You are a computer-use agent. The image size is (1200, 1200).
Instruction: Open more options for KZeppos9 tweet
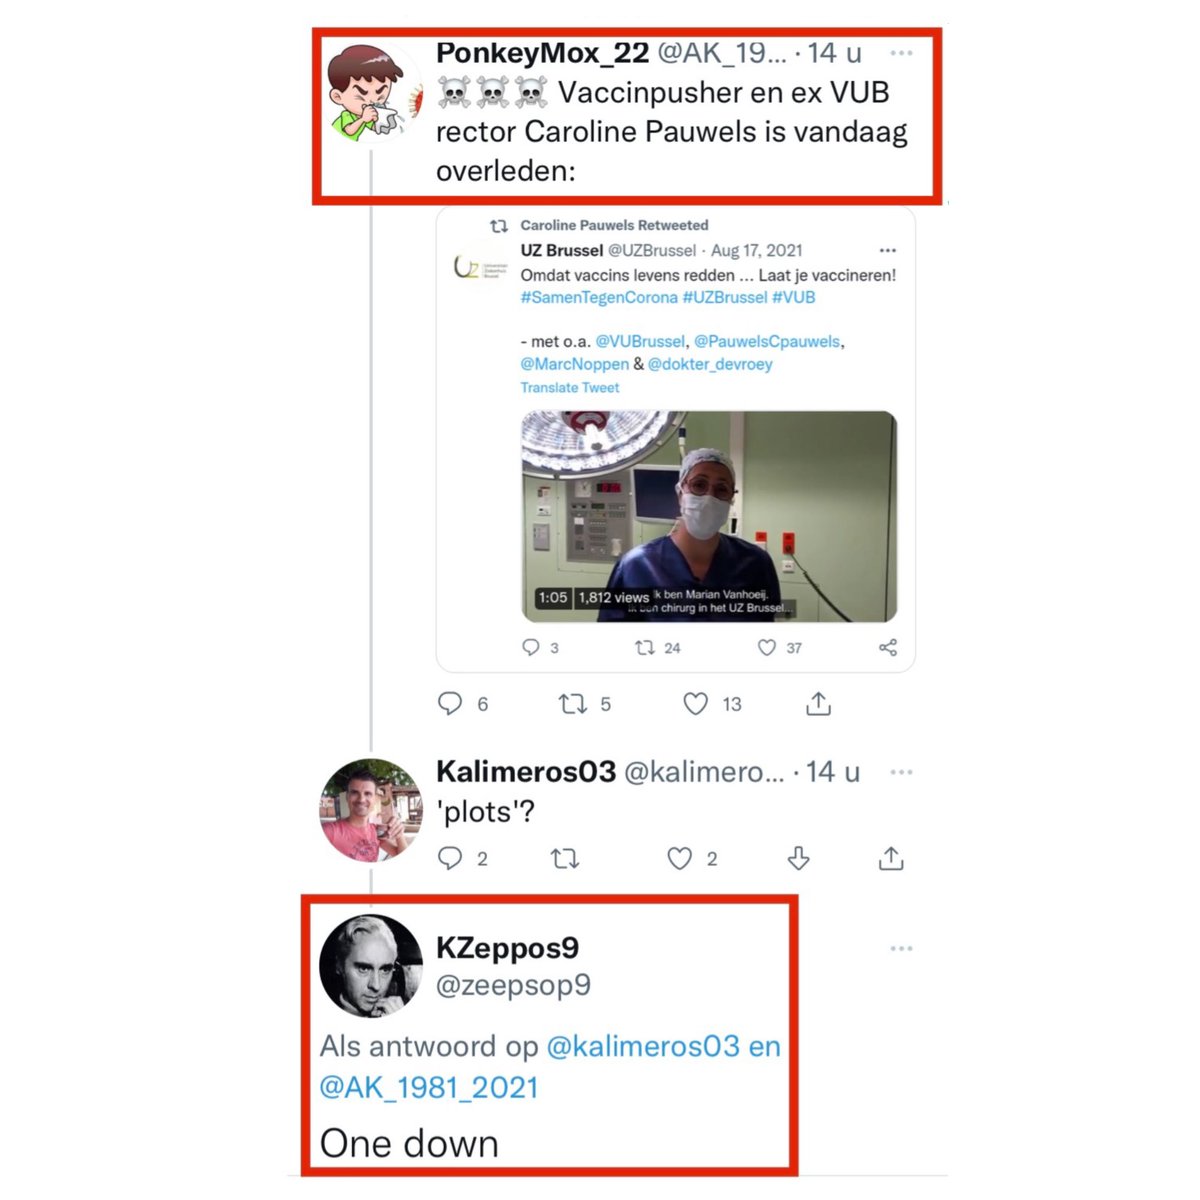pyautogui.click(x=901, y=948)
